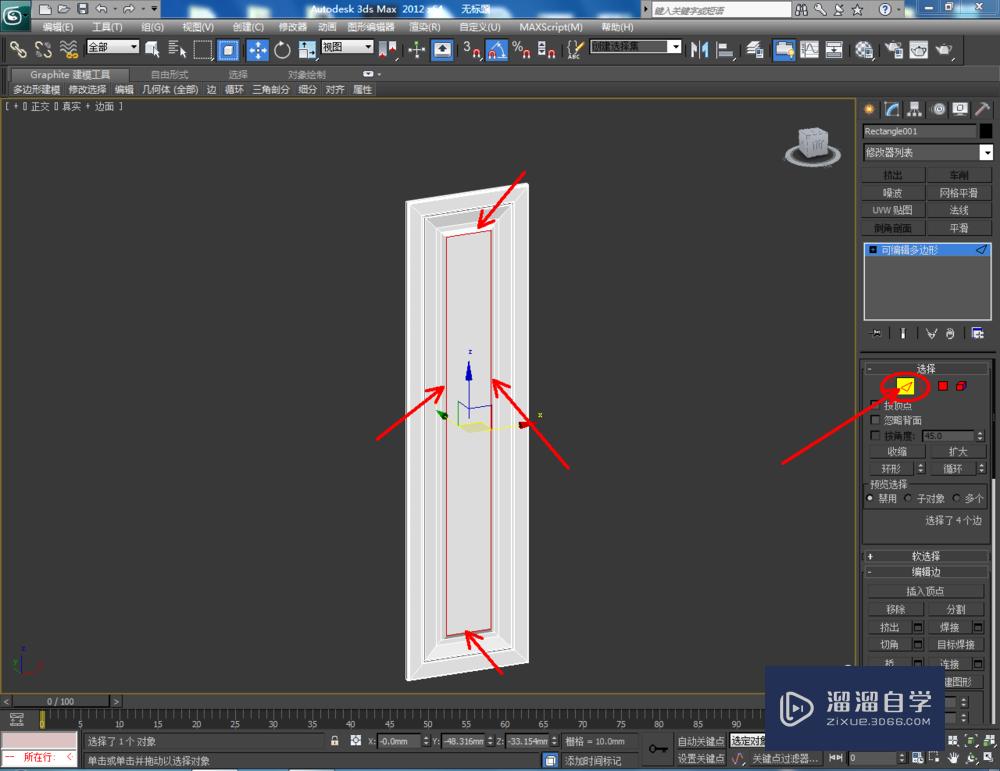Open the Material Editor icon

click(864, 49)
